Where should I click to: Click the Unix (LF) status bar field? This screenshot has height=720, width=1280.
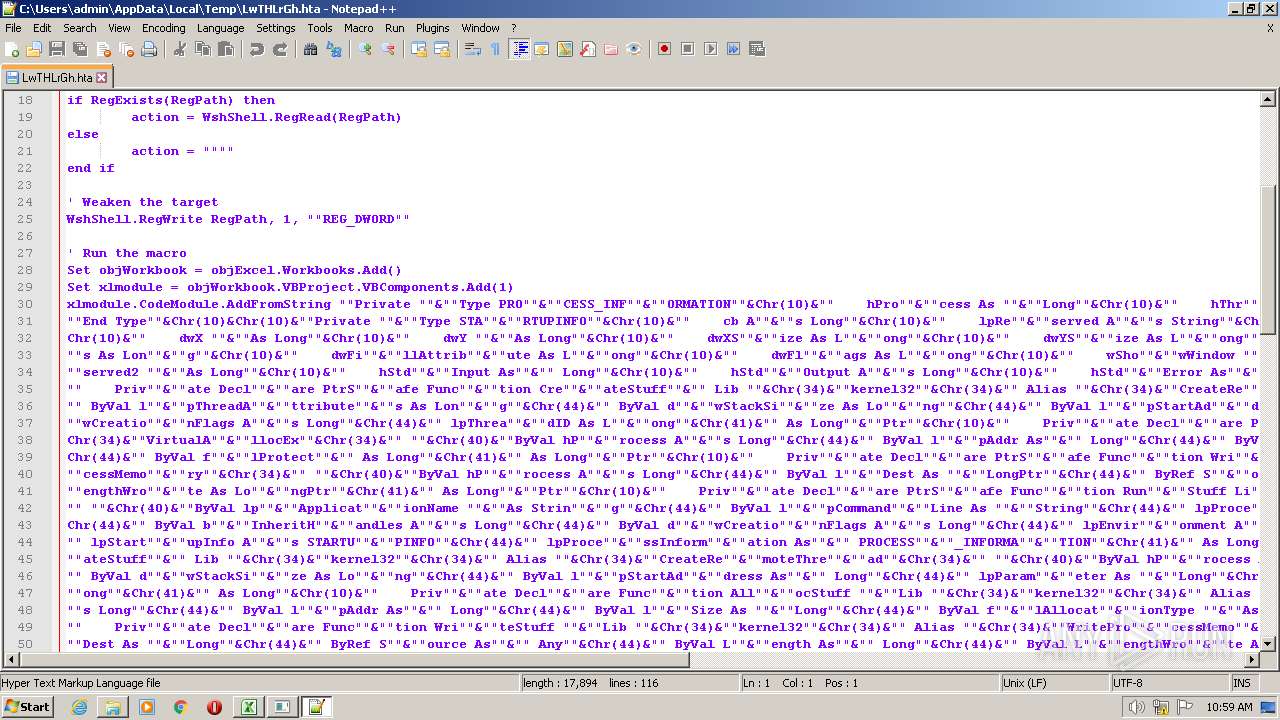pyautogui.click(x=1055, y=683)
